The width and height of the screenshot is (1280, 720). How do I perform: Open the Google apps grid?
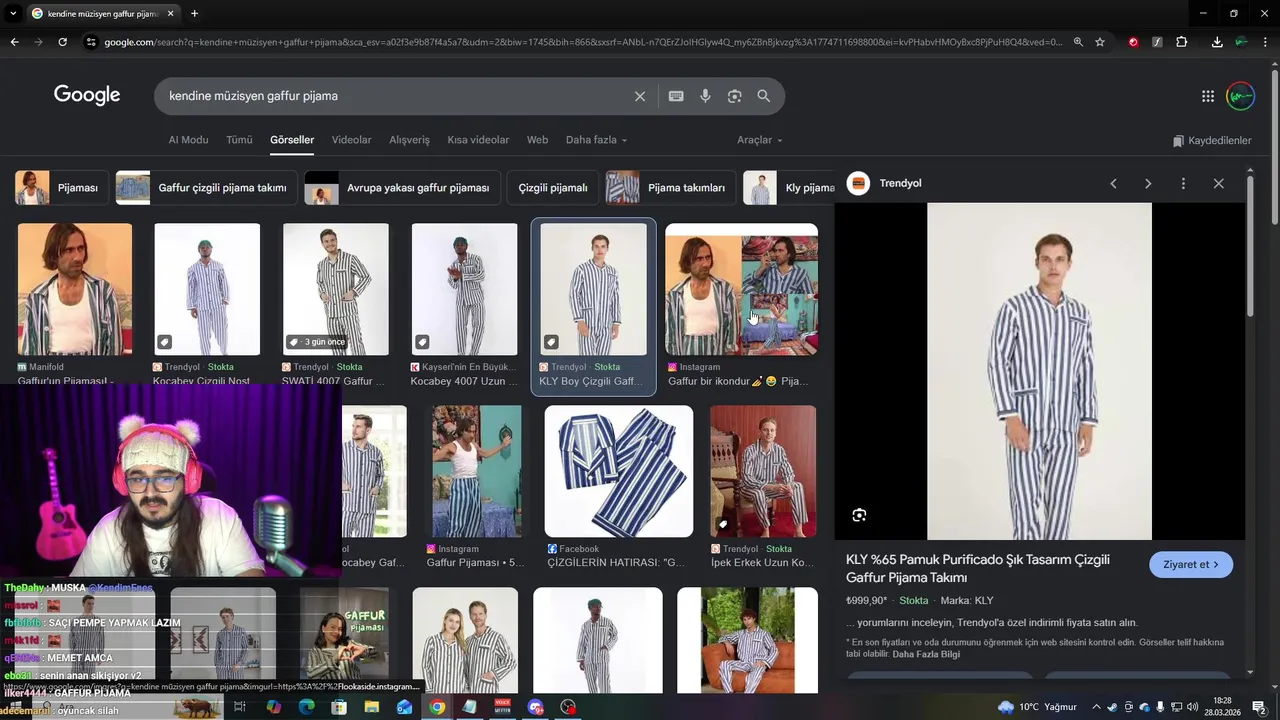pos(1208,96)
